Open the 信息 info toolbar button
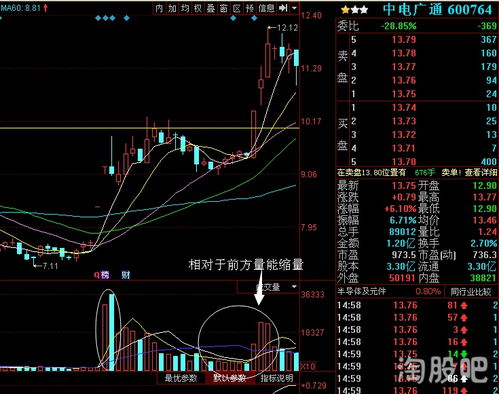The image size is (499, 394). click(267, 8)
